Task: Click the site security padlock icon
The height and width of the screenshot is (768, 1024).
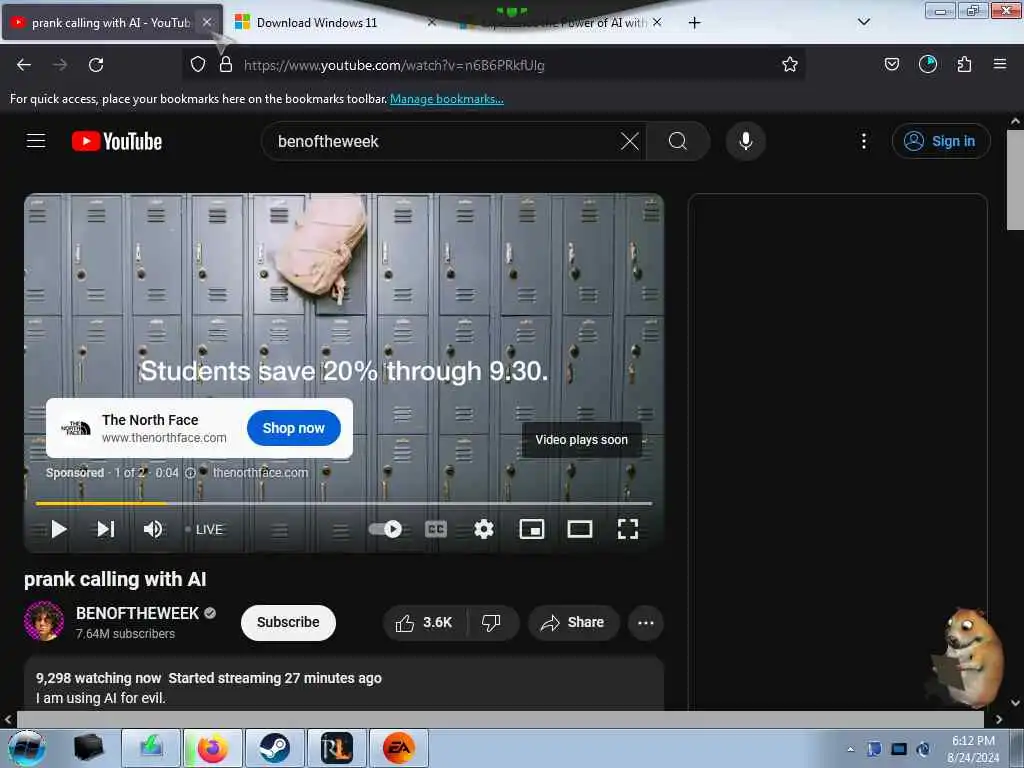Action: (x=226, y=64)
